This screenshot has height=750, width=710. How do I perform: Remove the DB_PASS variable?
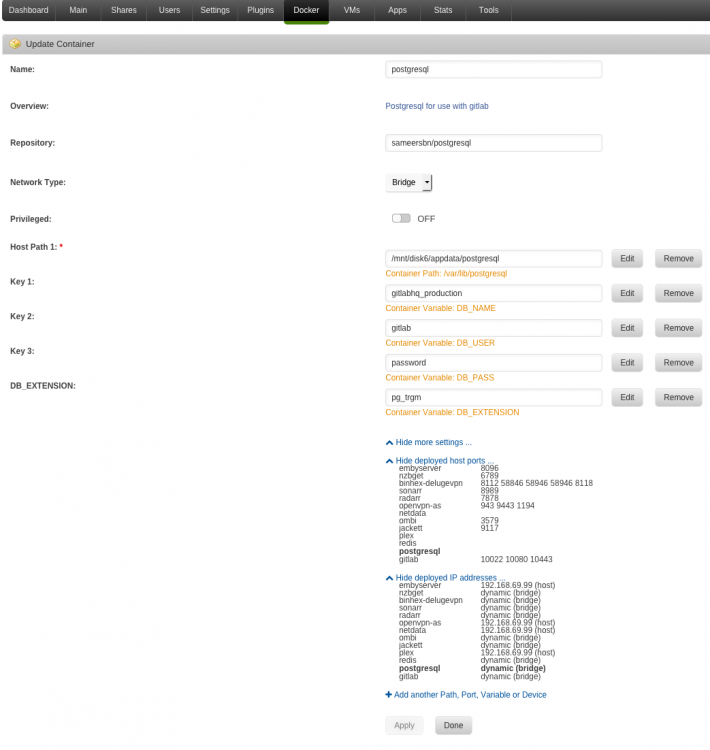(678, 363)
